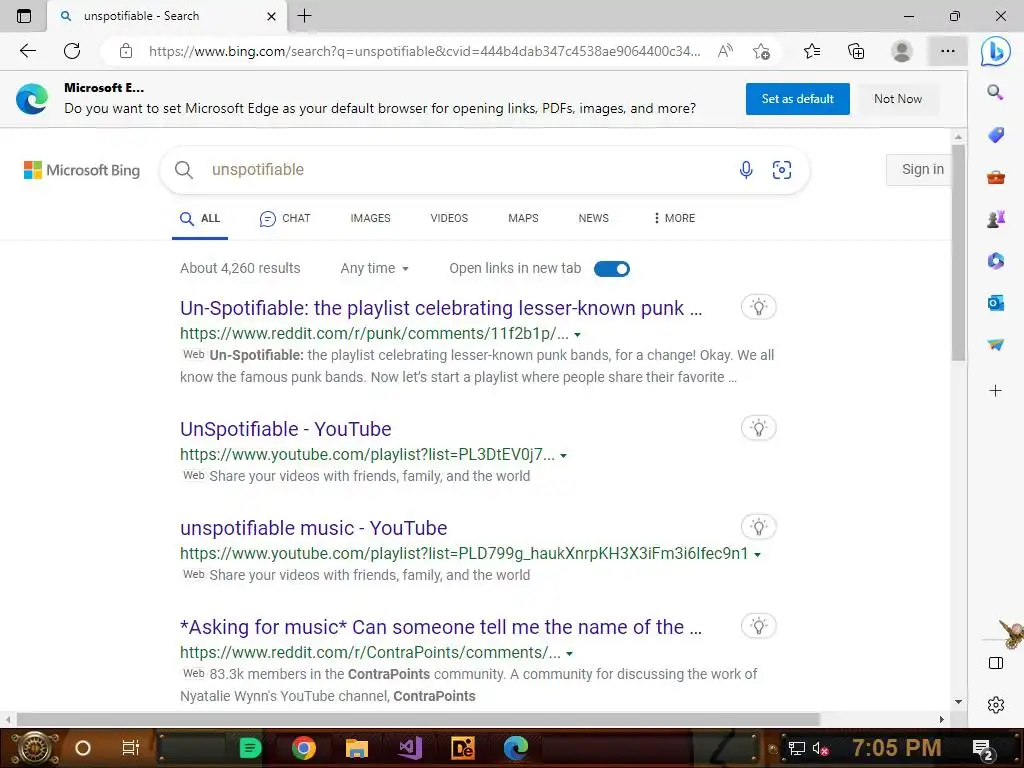1024x768 pixels.
Task: Open the UnSpotifiable - YouTube result
Action: pyautogui.click(x=285, y=429)
